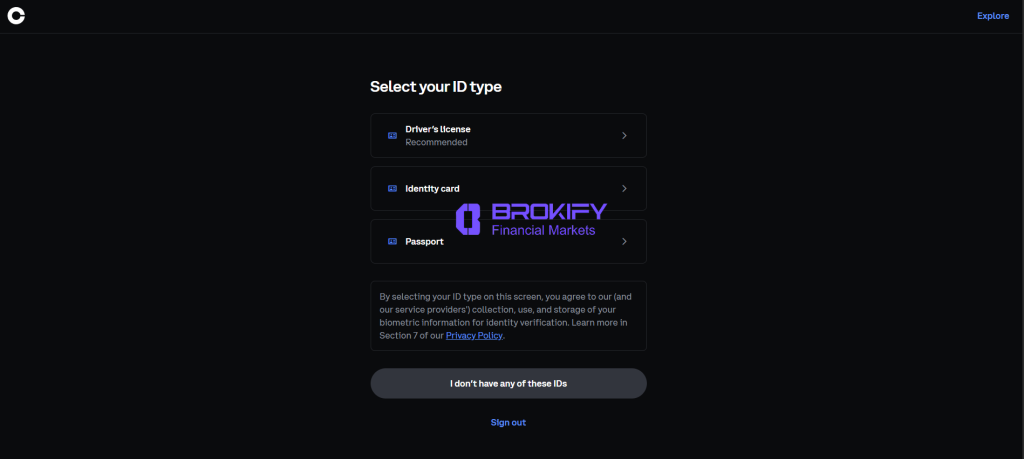
Task: Click the "Financial Markets" watermark text
Action: point(543,231)
